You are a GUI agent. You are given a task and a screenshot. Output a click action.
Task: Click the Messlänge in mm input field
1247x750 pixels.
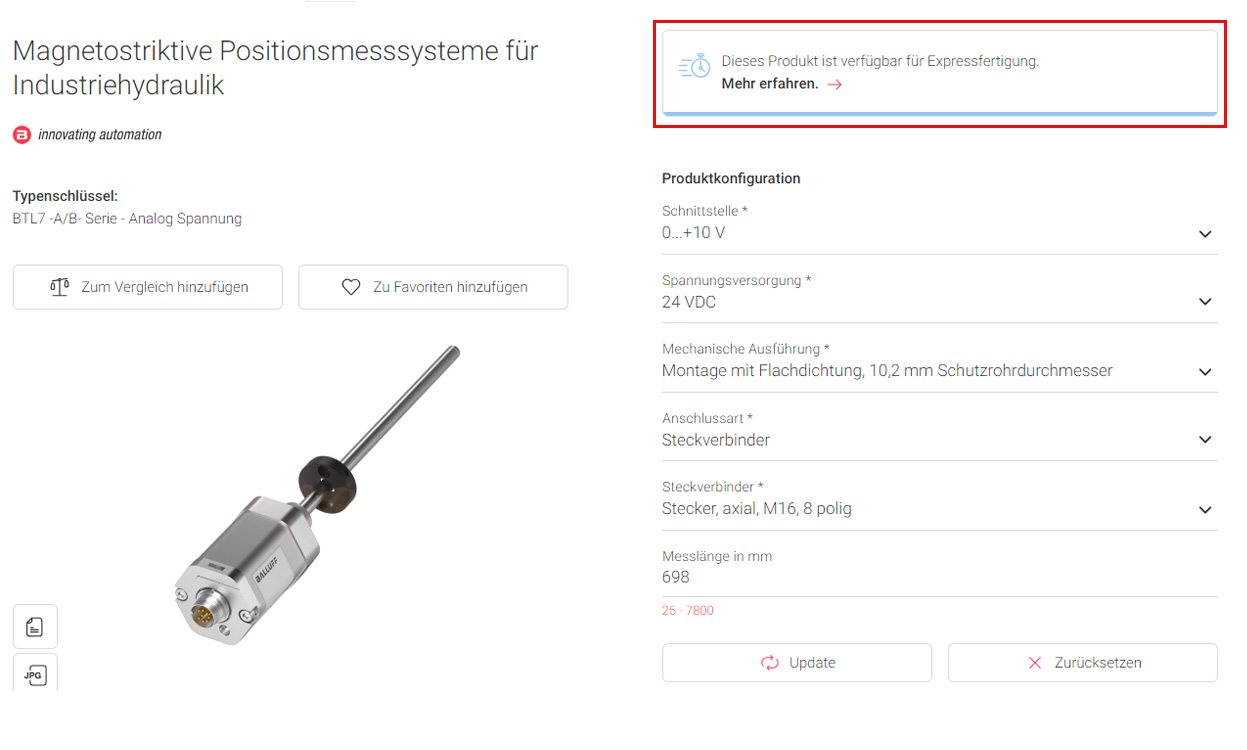click(938, 577)
